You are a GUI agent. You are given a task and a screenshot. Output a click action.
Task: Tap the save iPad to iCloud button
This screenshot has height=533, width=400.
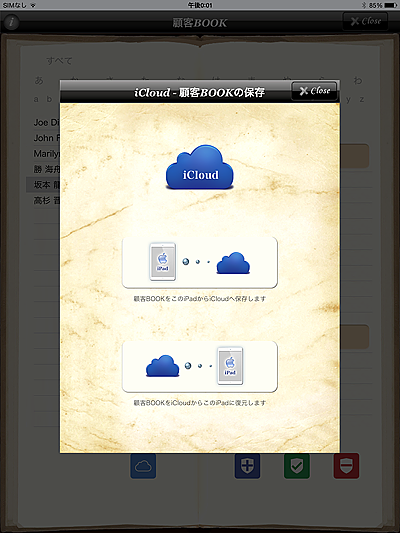(x=199, y=262)
